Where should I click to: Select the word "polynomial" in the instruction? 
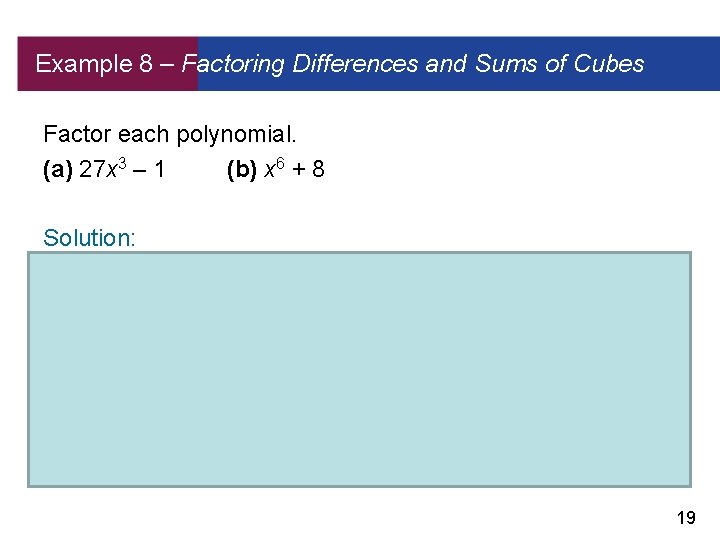point(227,133)
